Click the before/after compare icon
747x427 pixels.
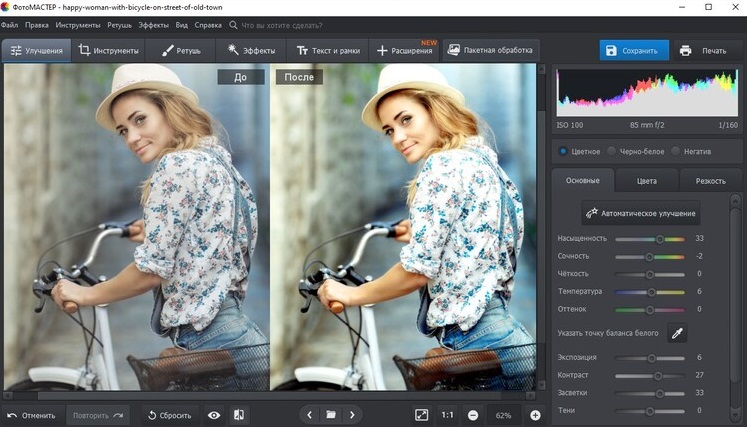point(239,415)
